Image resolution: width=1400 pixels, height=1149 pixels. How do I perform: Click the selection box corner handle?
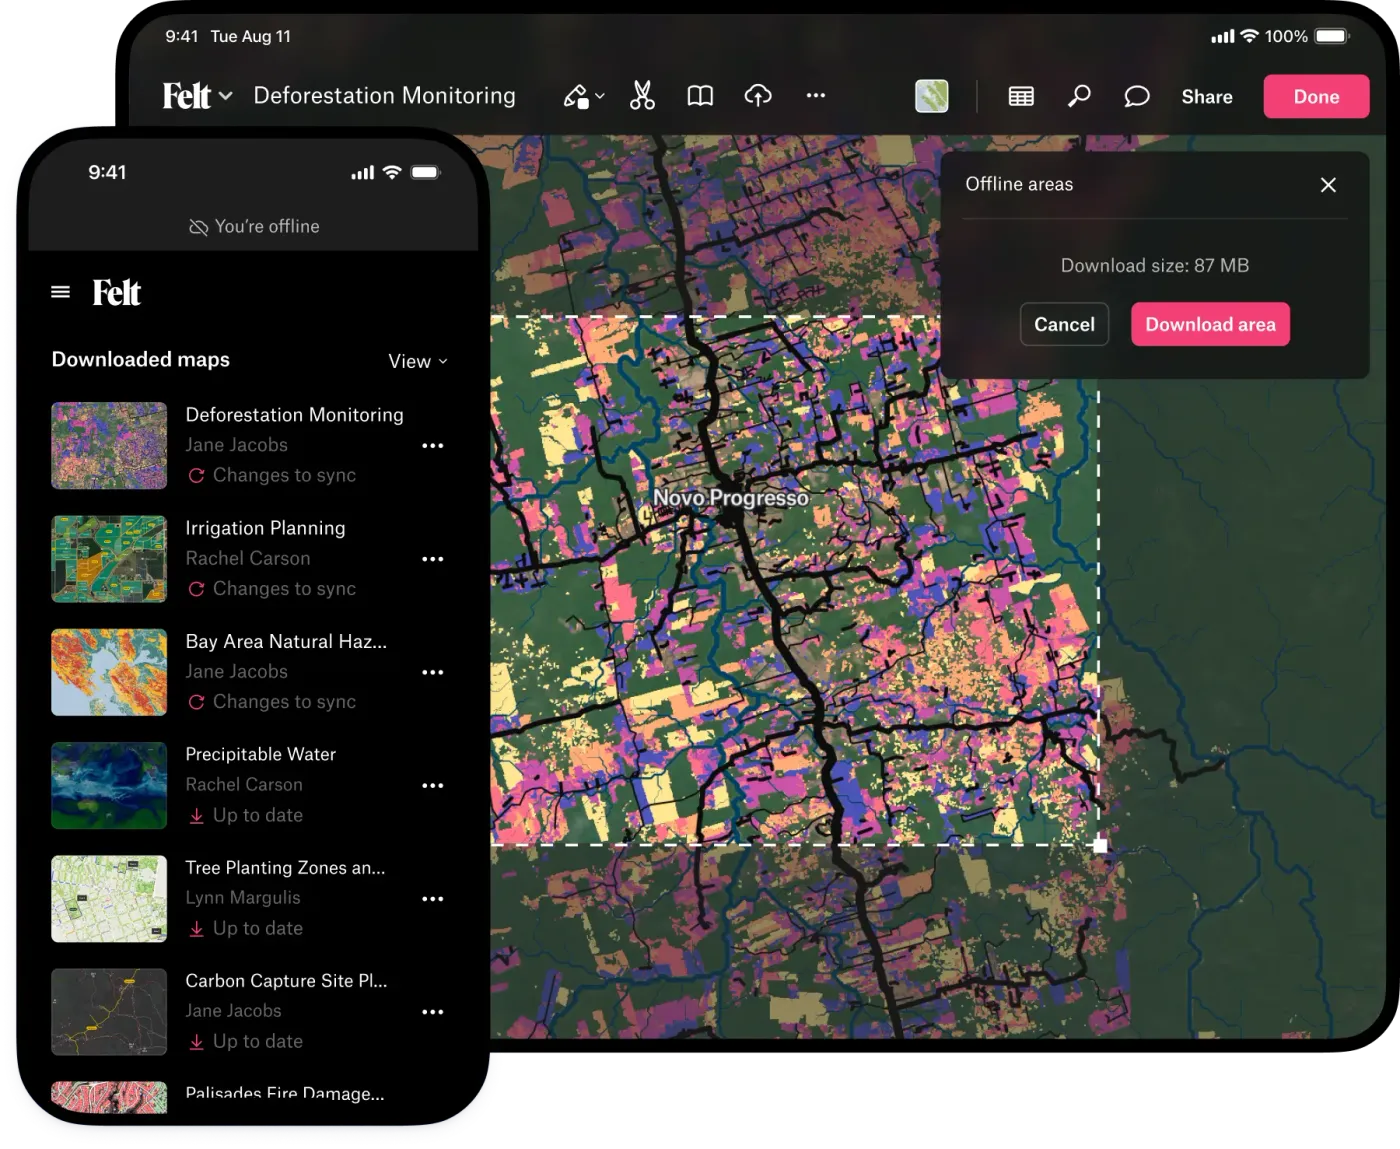tap(1099, 845)
